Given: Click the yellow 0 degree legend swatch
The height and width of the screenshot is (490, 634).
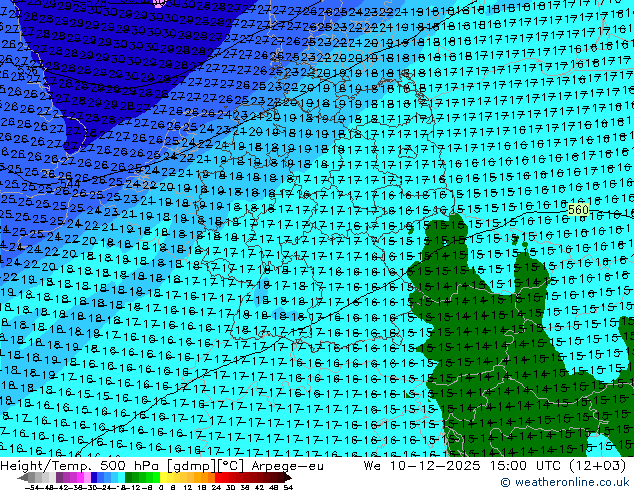Looking at the screenshot, I should point(163,477).
